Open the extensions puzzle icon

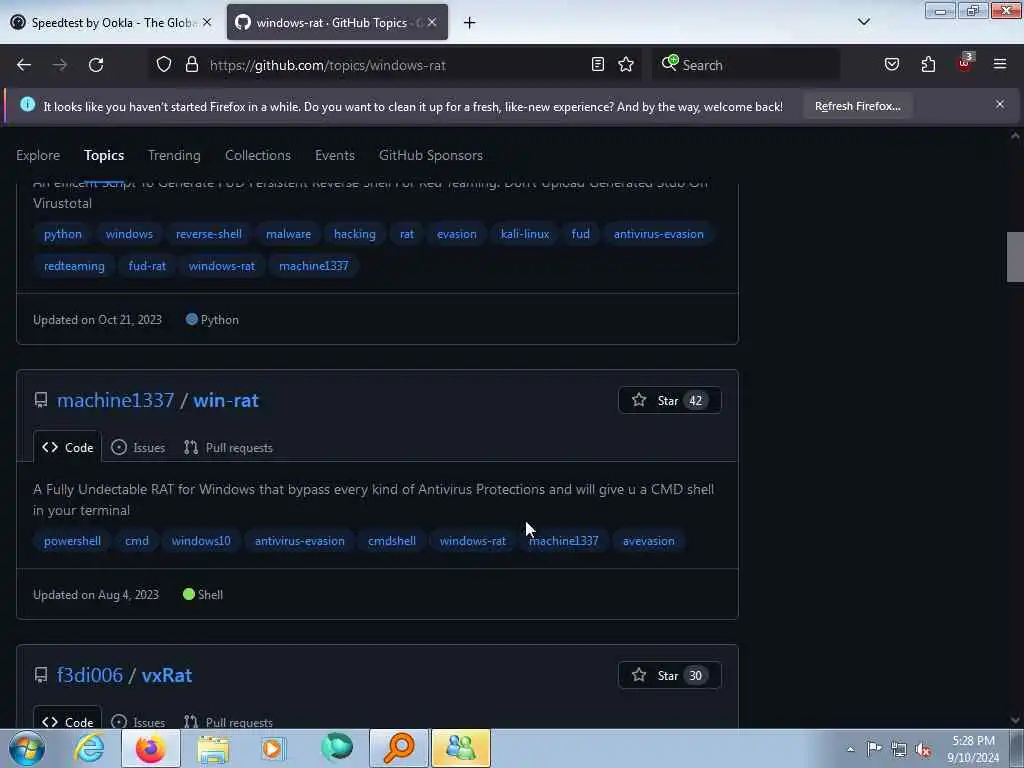tap(928, 64)
